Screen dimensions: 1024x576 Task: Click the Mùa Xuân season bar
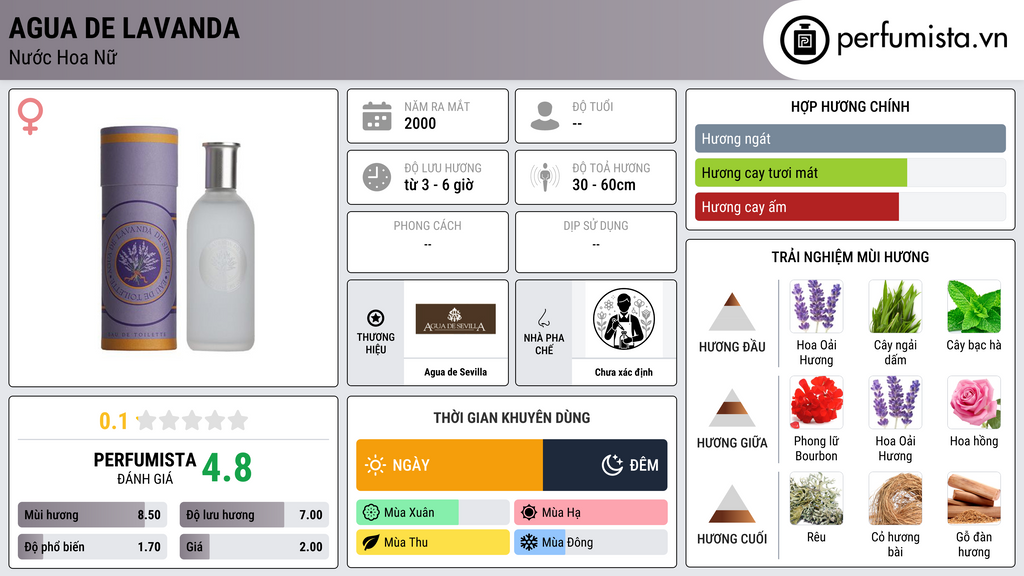pyautogui.click(x=432, y=513)
